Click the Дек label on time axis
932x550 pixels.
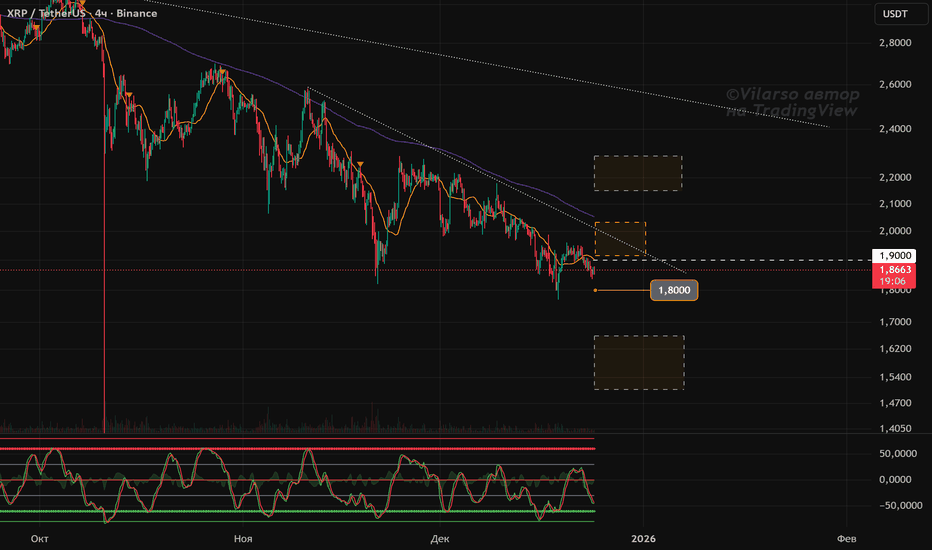pyautogui.click(x=440, y=539)
